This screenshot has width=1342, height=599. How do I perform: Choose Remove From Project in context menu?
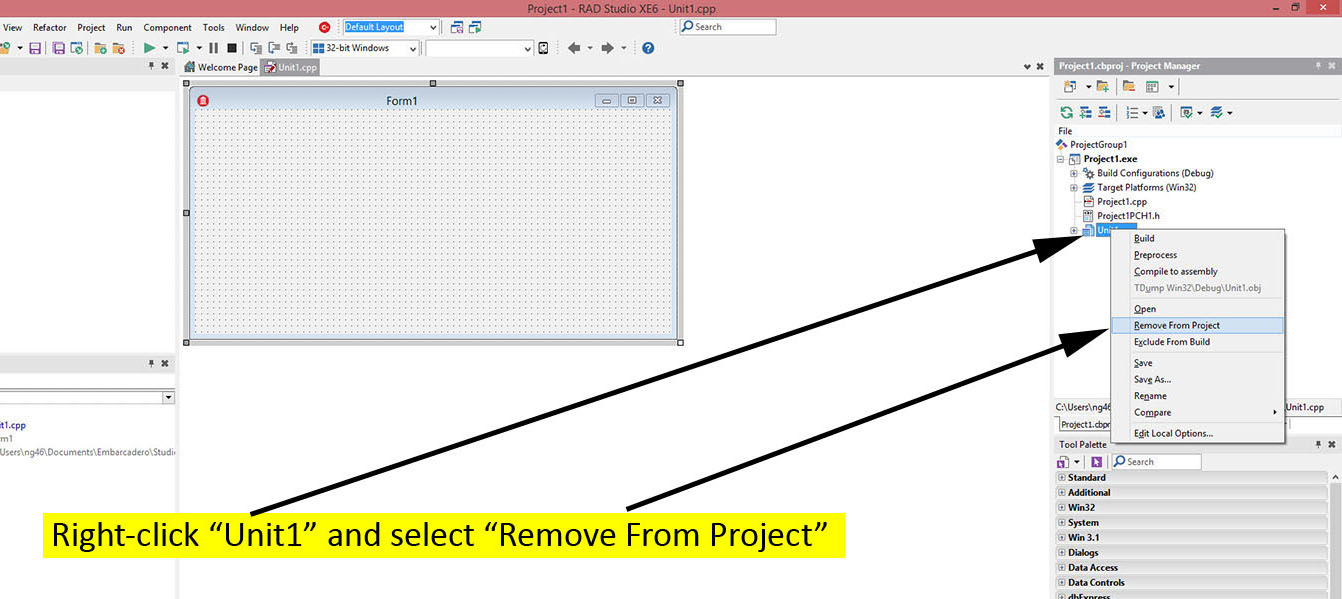1197,325
